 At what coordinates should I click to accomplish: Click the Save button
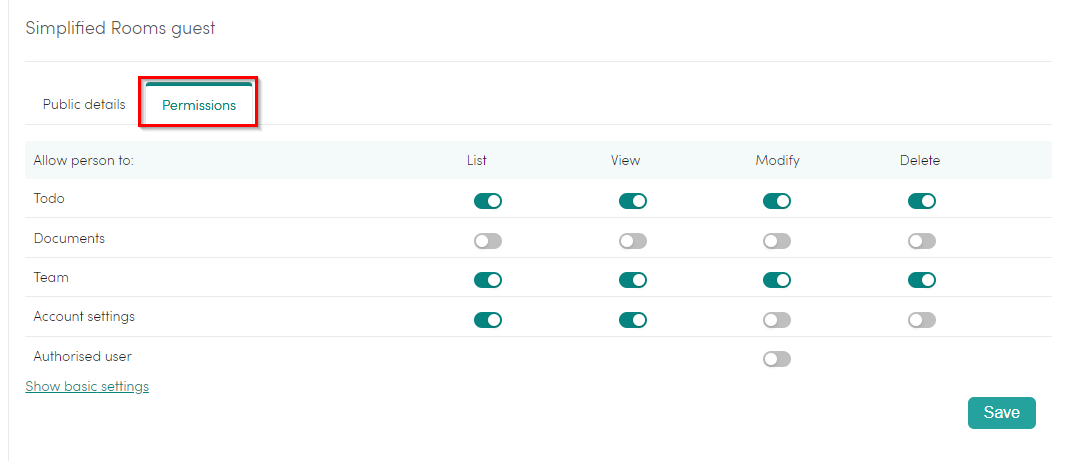tap(1002, 413)
